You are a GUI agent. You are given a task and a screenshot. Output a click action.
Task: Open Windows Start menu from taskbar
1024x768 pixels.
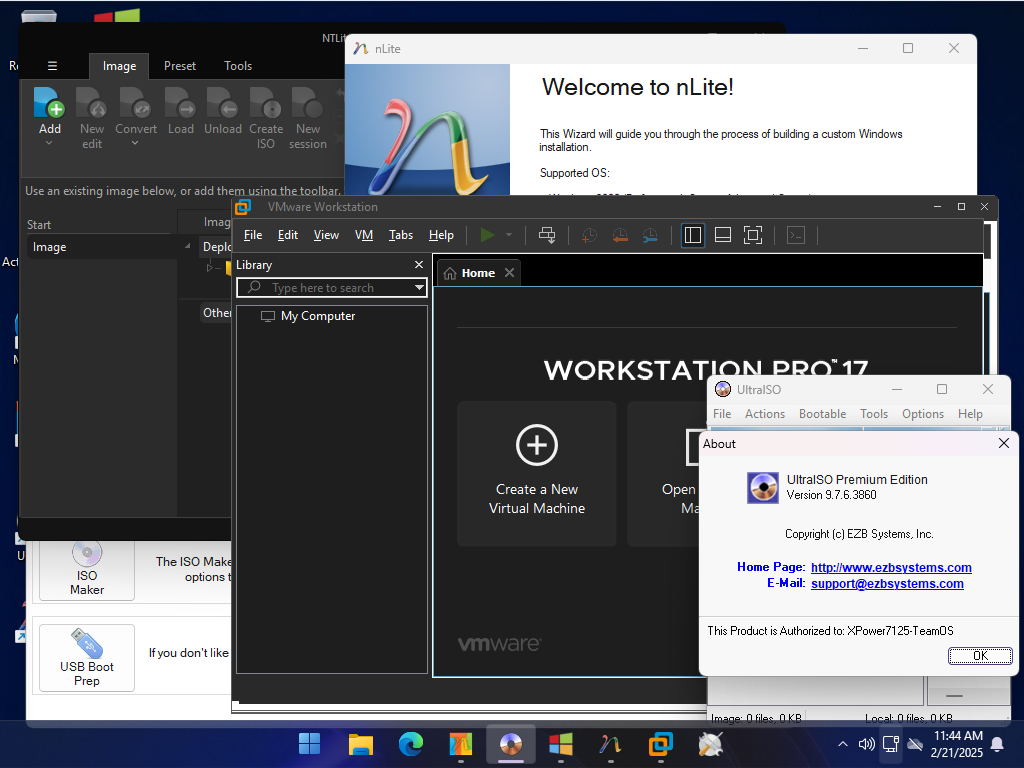(x=310, y=744)
